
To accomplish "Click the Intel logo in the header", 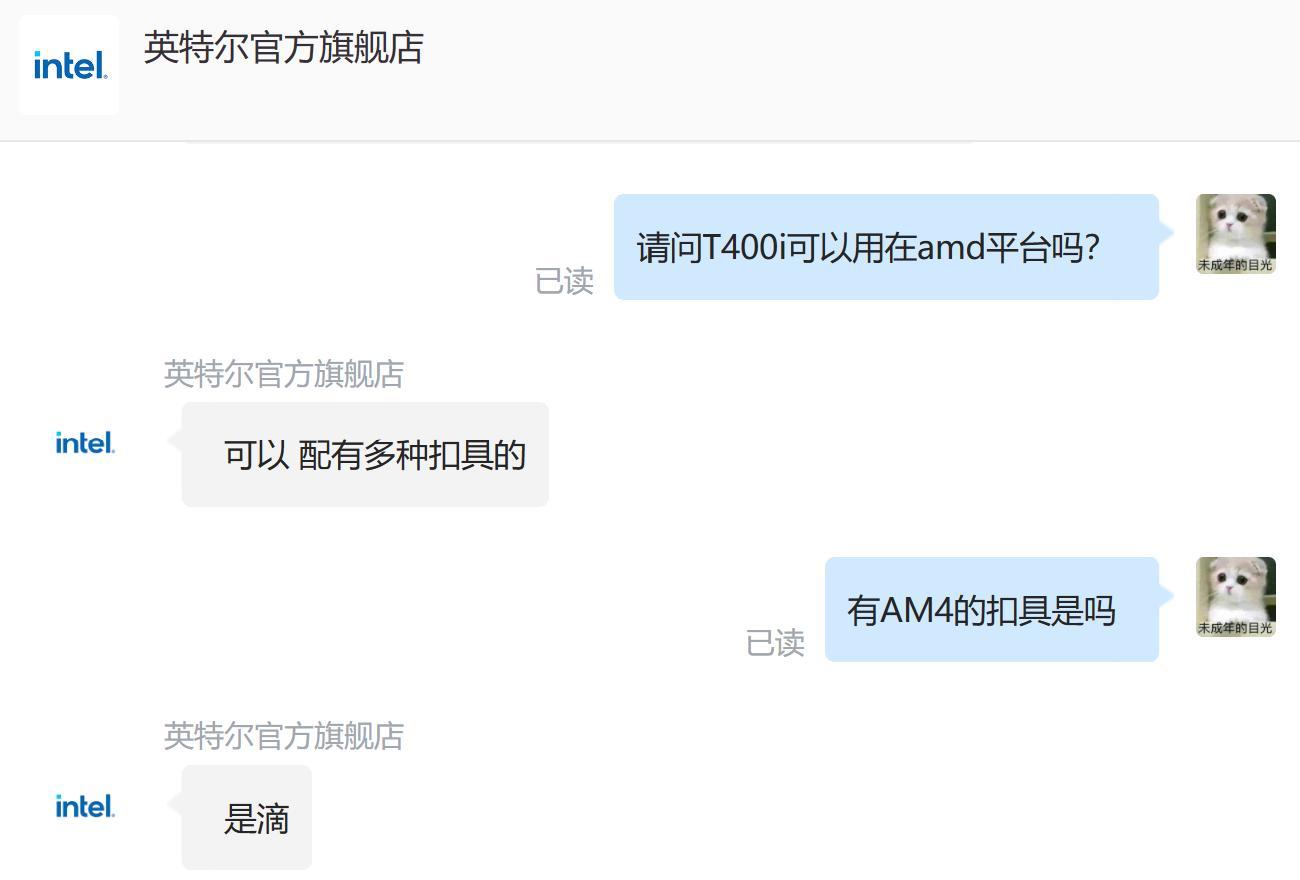I will pyautogui.click(x=69, y=65).
